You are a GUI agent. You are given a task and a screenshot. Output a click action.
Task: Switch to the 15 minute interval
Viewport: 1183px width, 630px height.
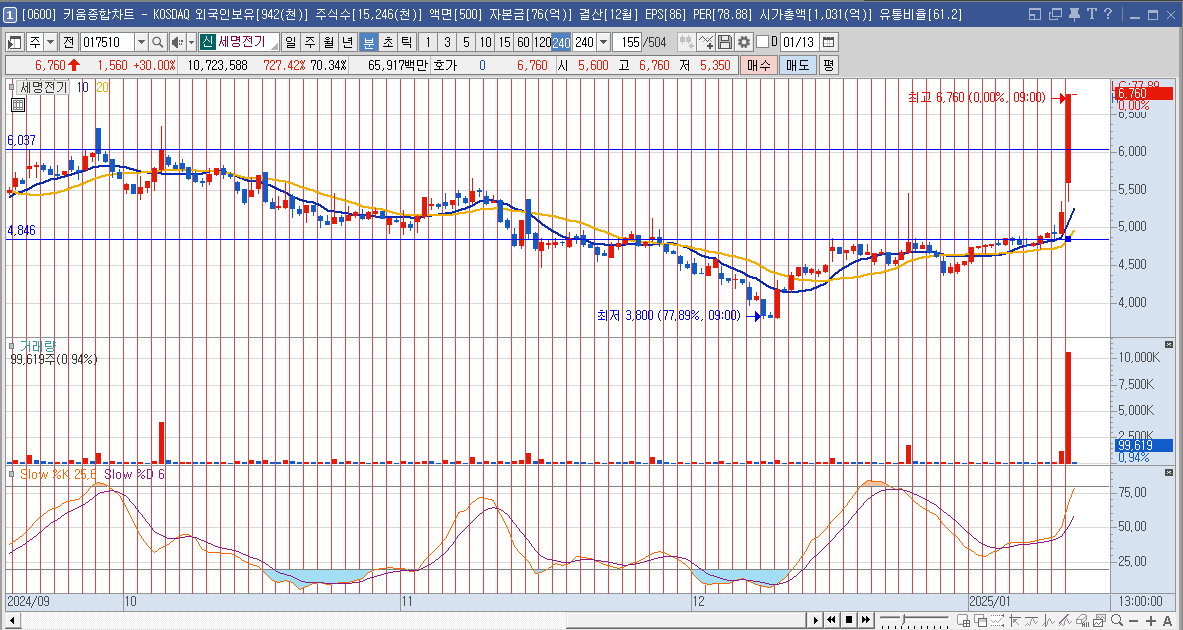(x=504, y=42)
